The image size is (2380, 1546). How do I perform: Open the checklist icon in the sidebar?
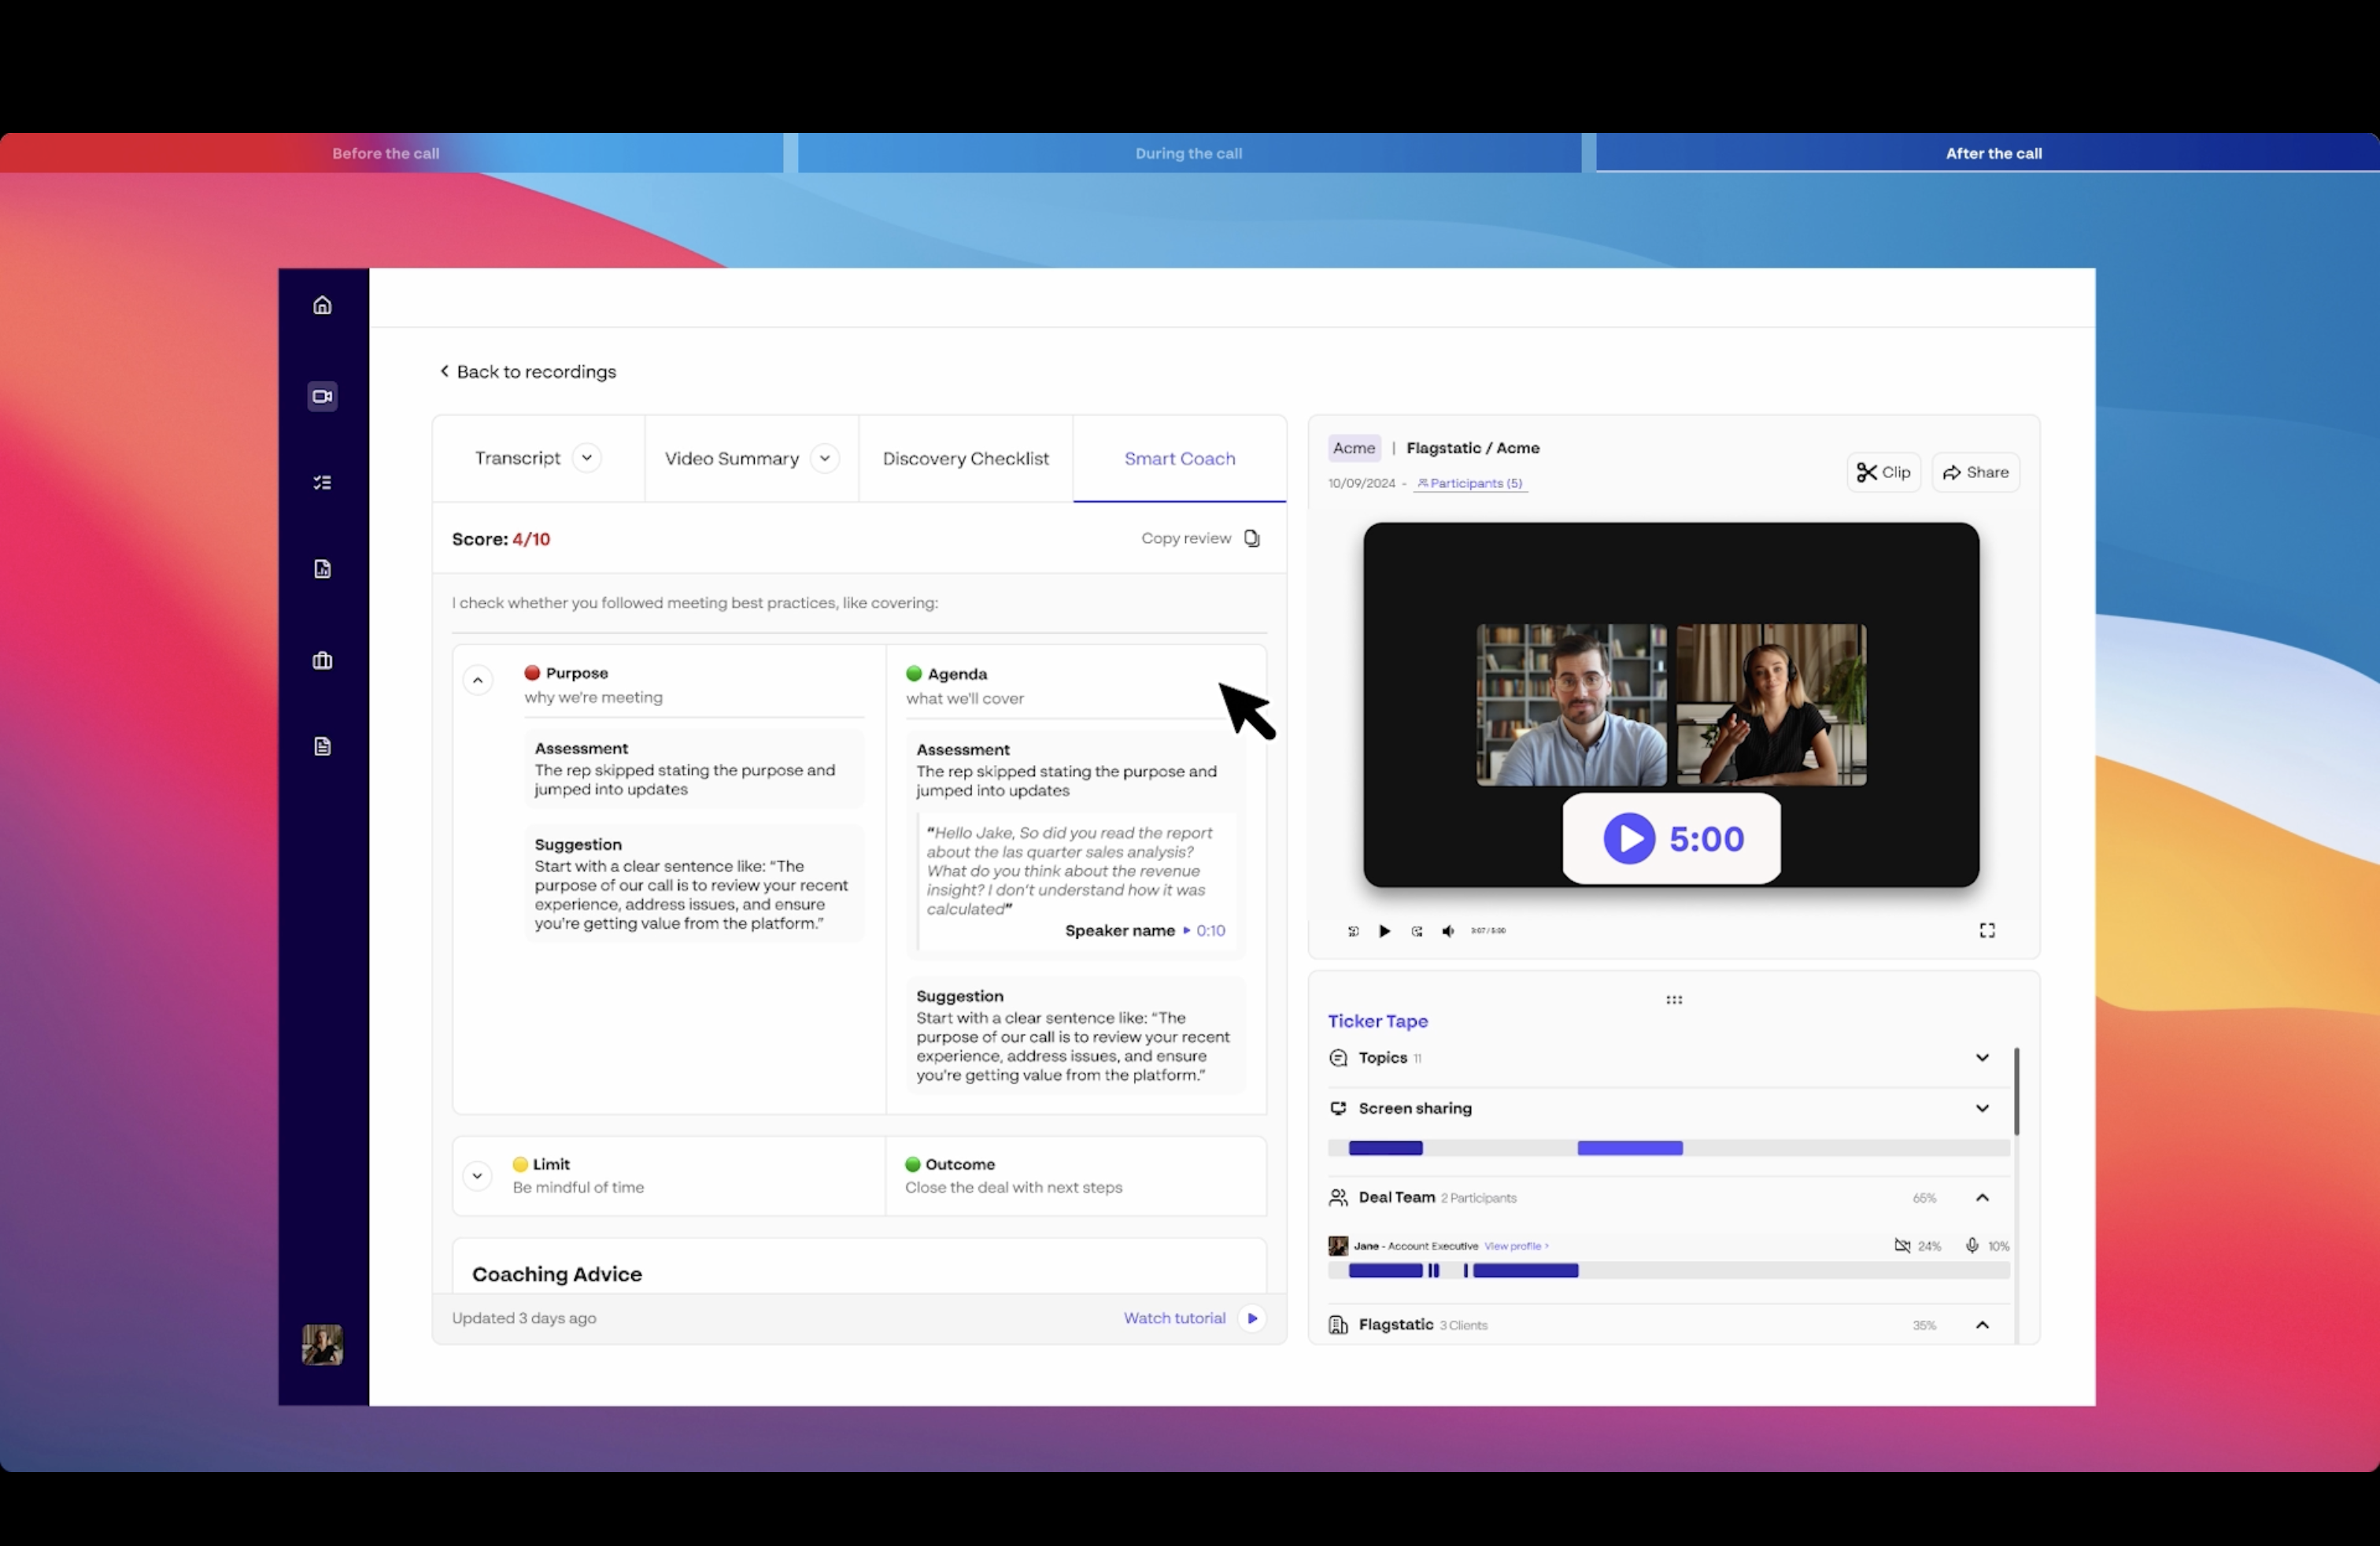click(322, 482)
